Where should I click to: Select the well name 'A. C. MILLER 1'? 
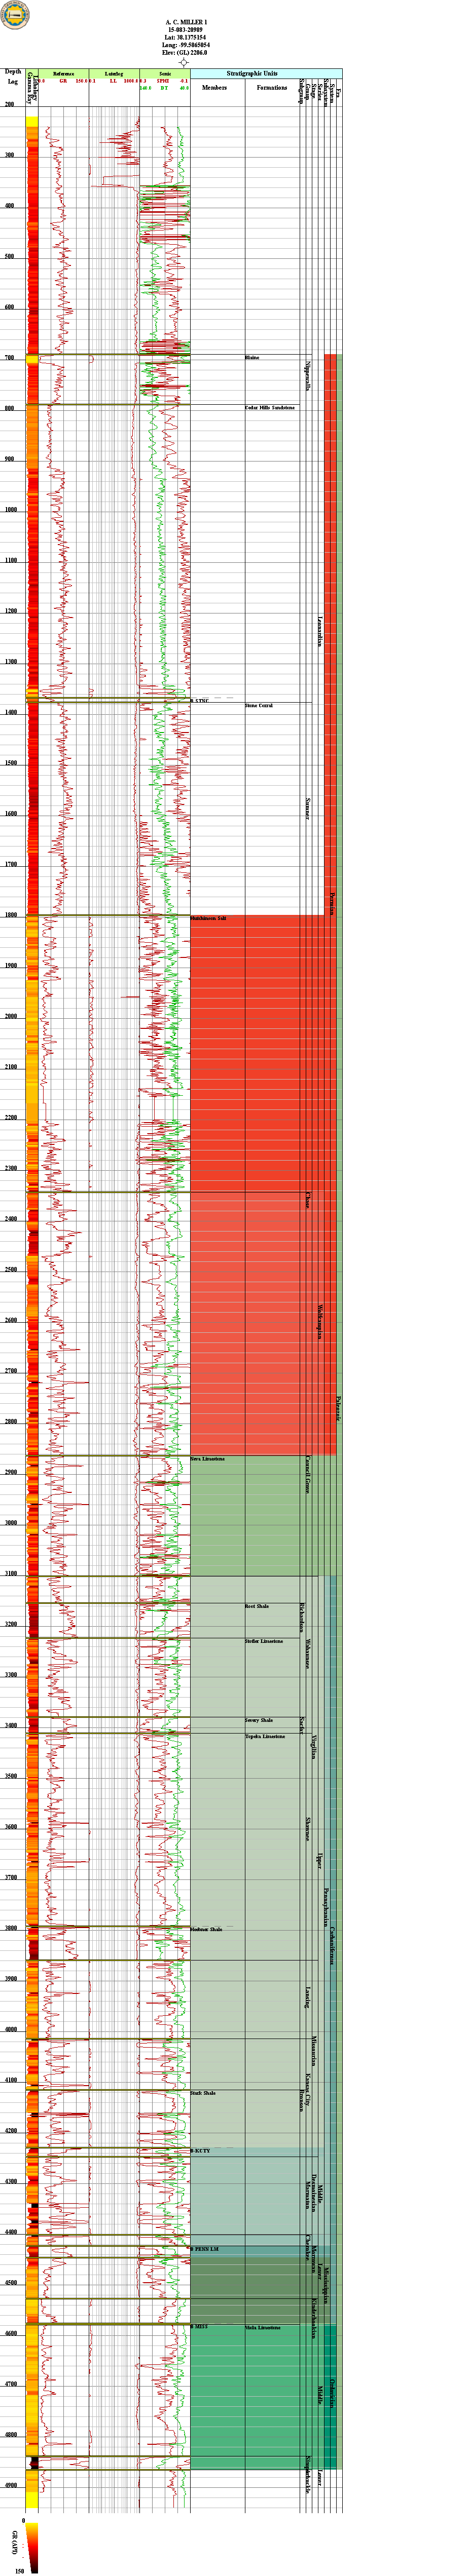186,22
